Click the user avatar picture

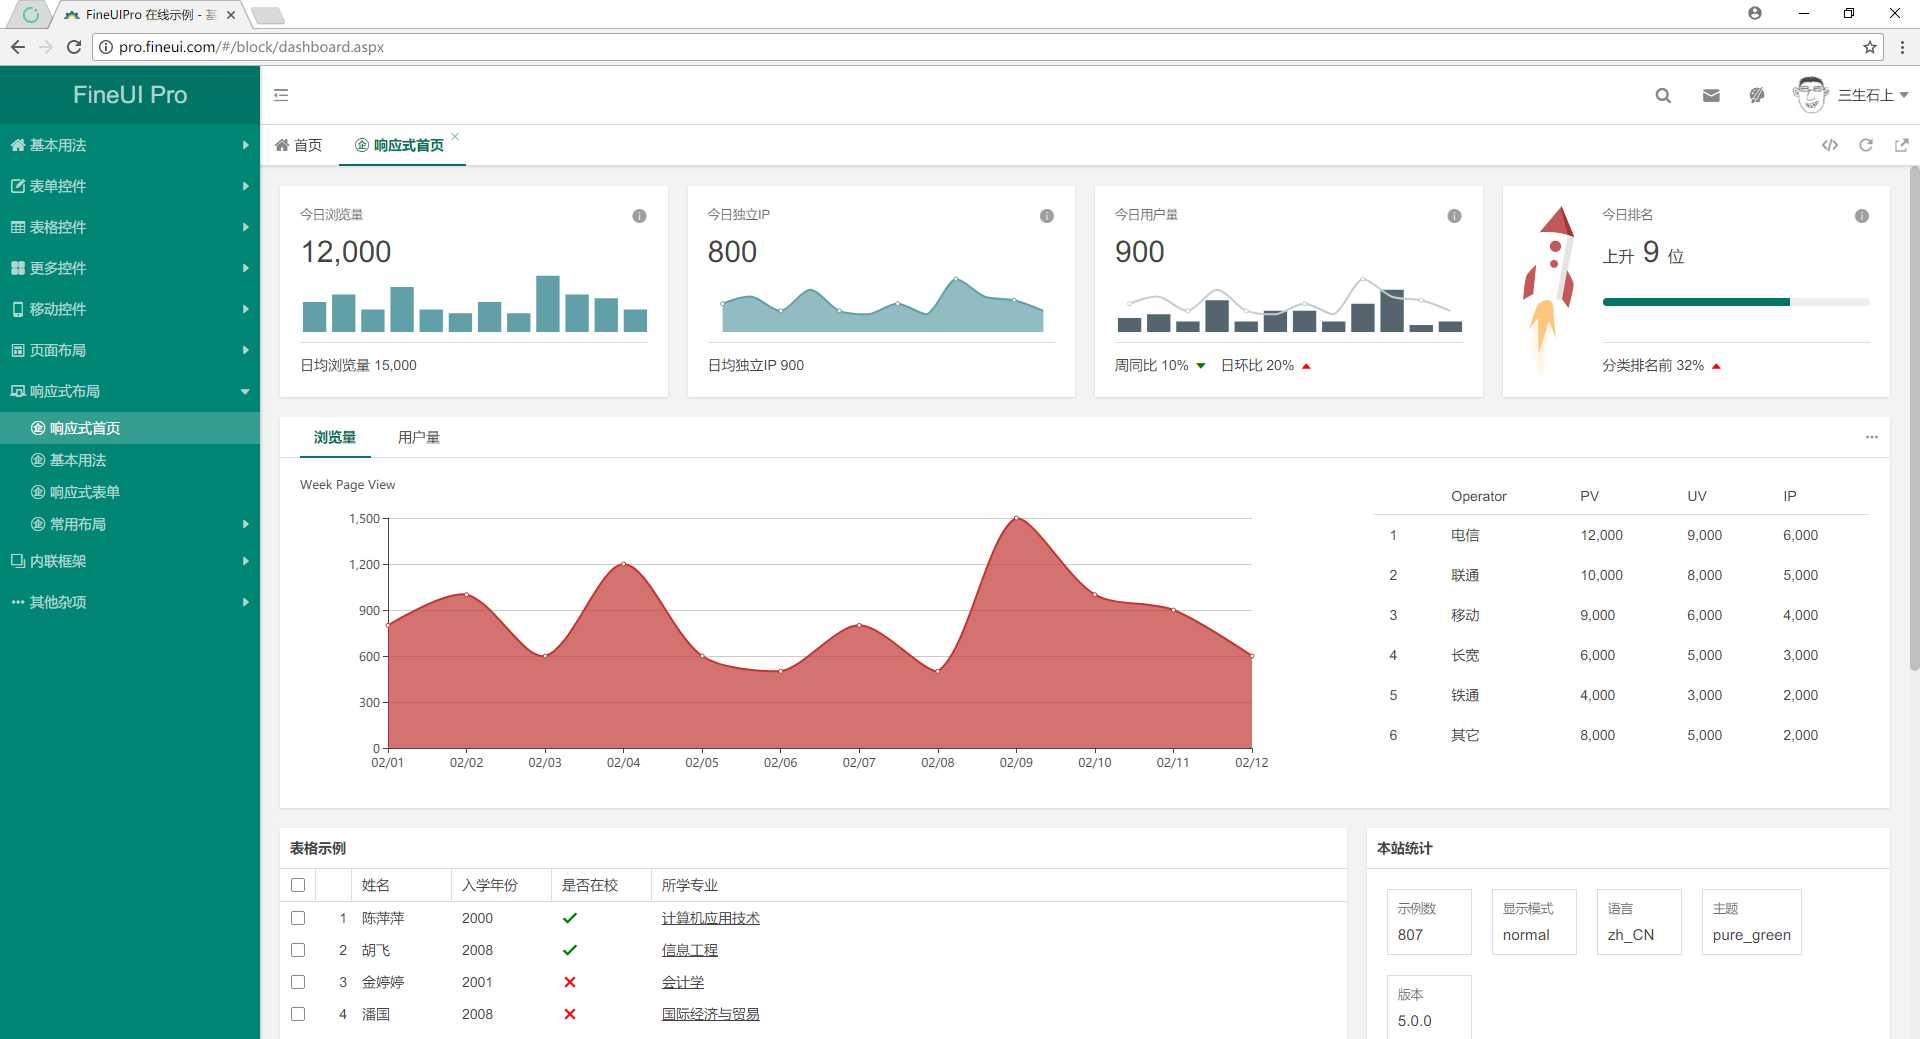coord(1810,95)
